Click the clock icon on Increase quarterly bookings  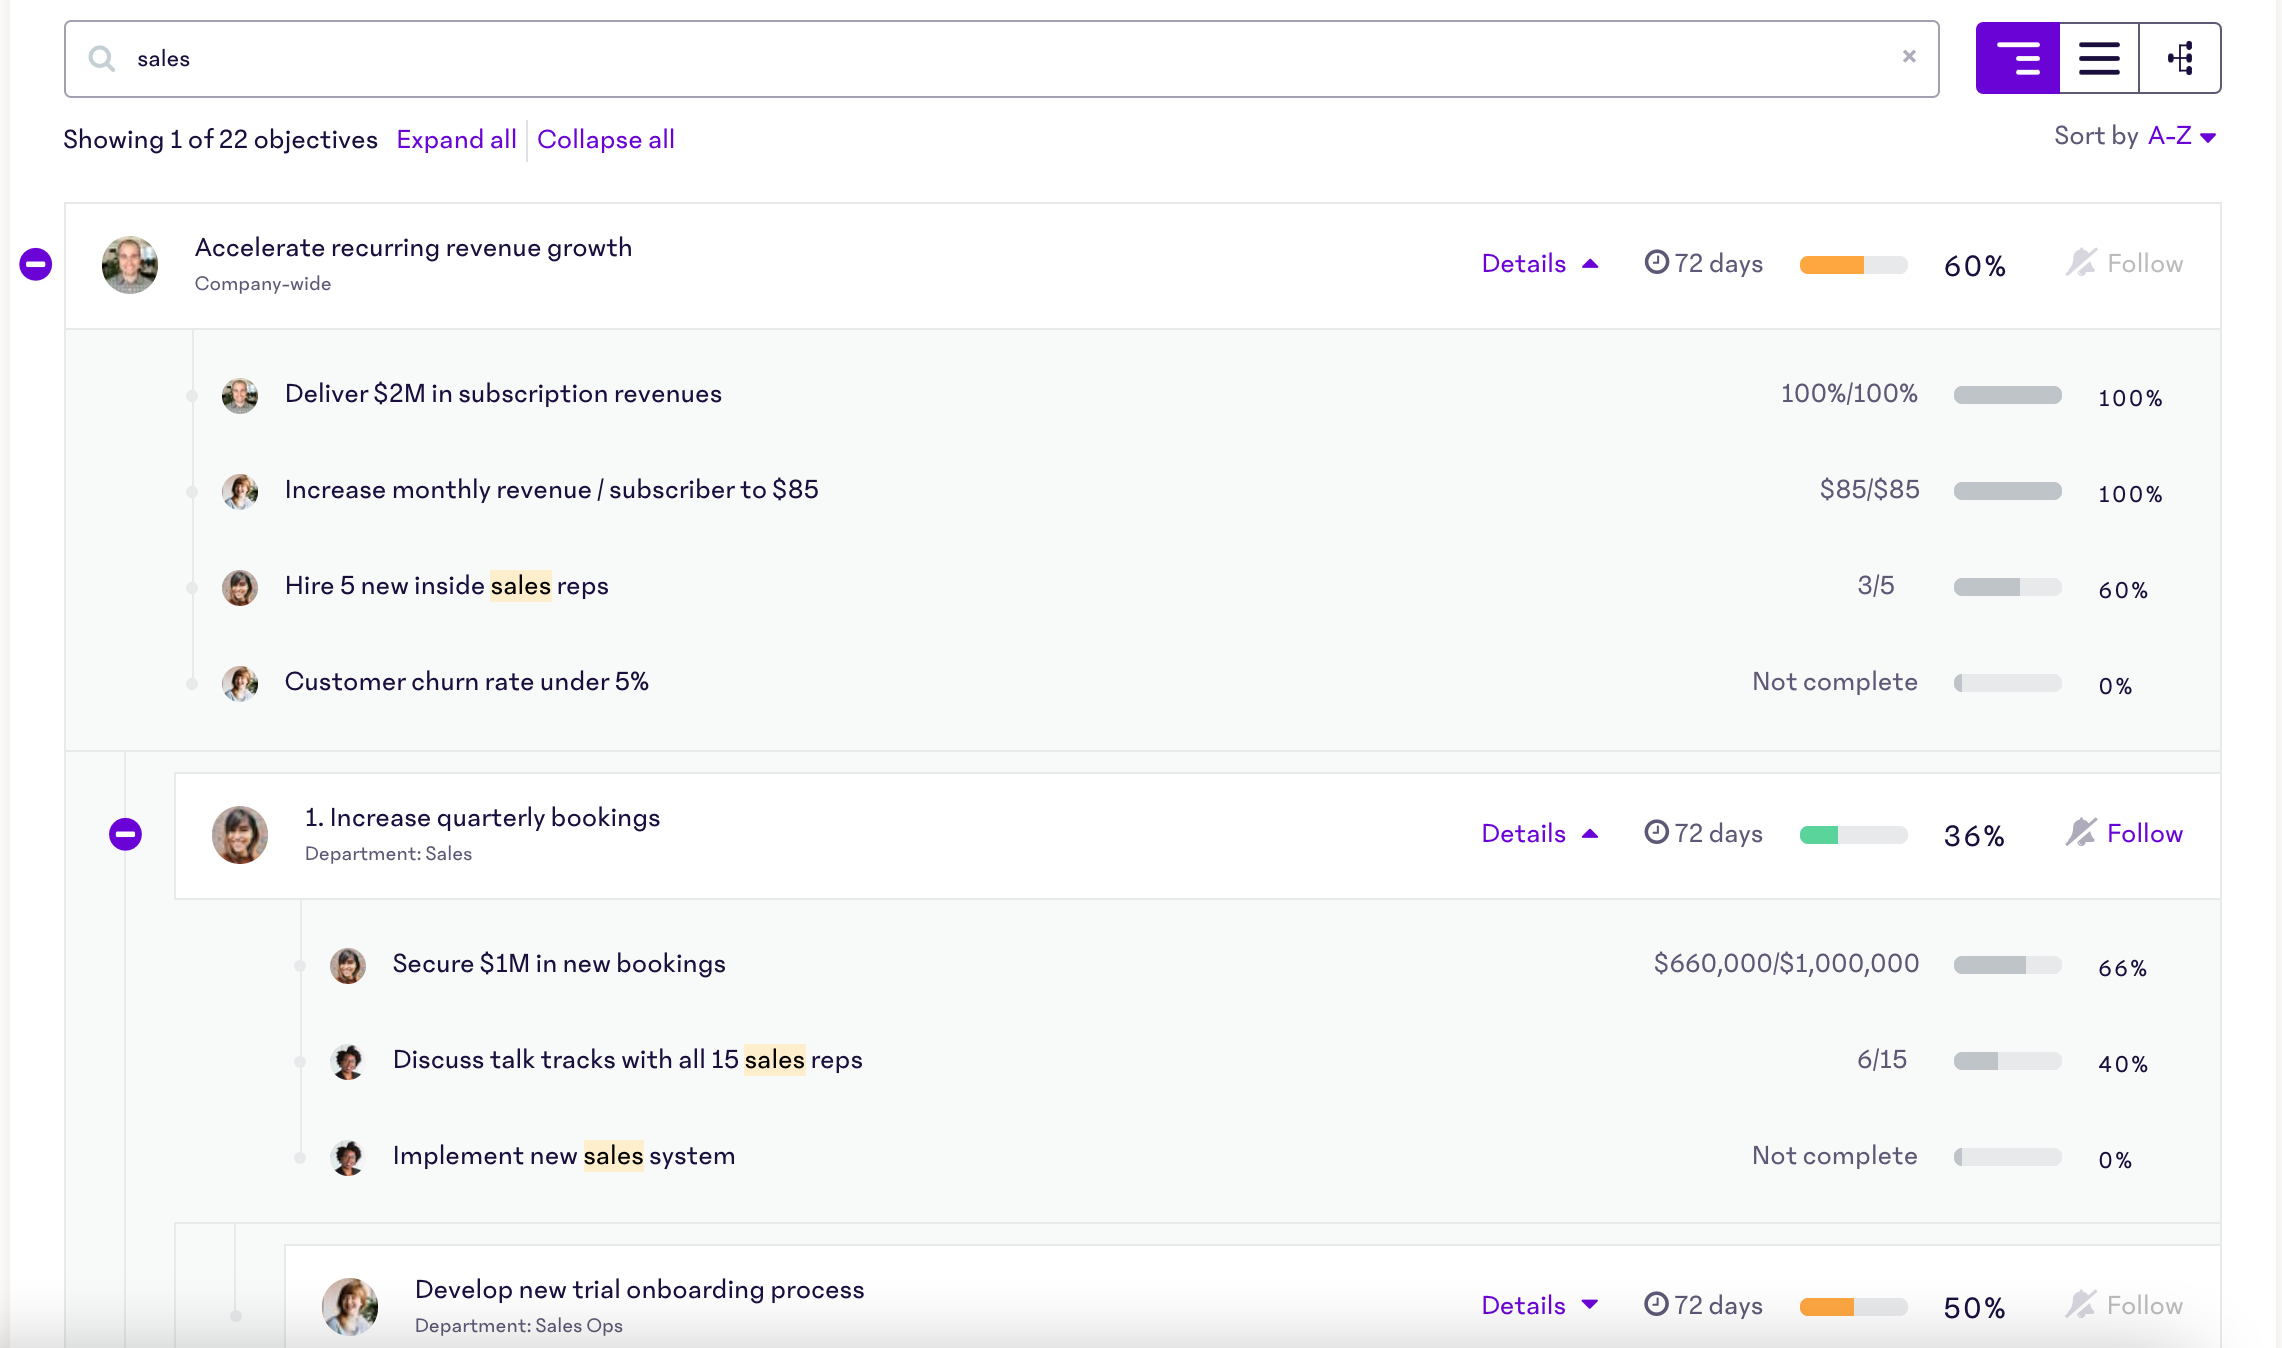coord(1656,832)
